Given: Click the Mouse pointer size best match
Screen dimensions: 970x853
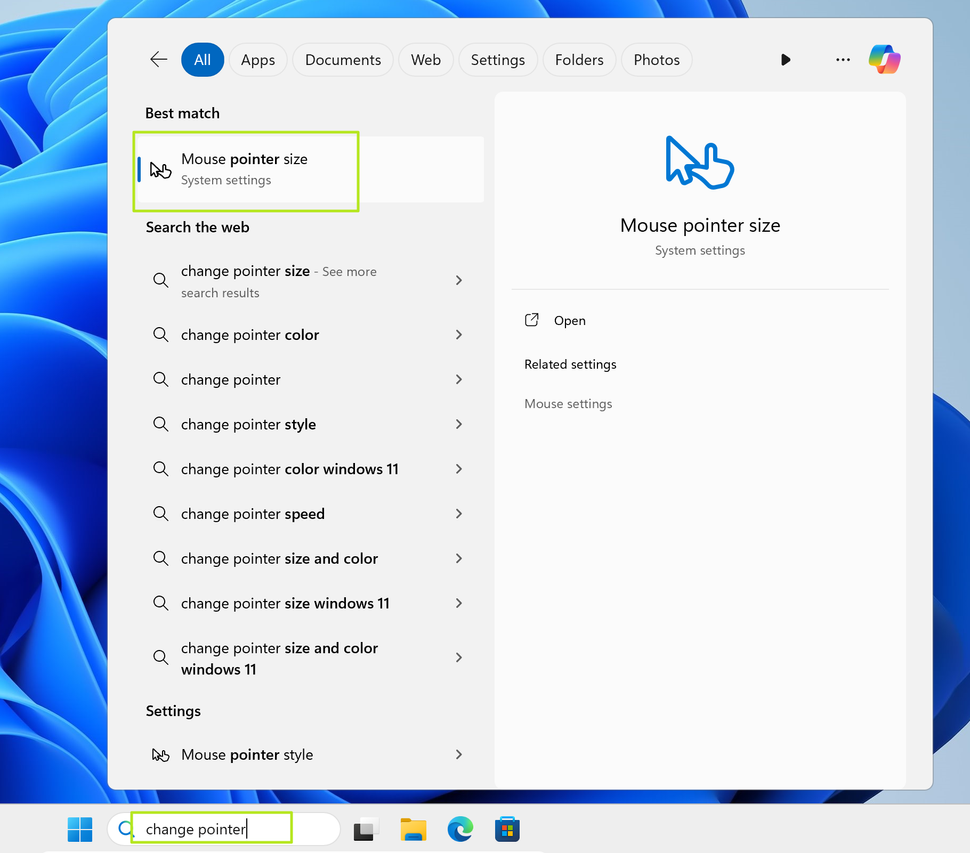Looking at the screenshot, I should click(x=245, y=170).
